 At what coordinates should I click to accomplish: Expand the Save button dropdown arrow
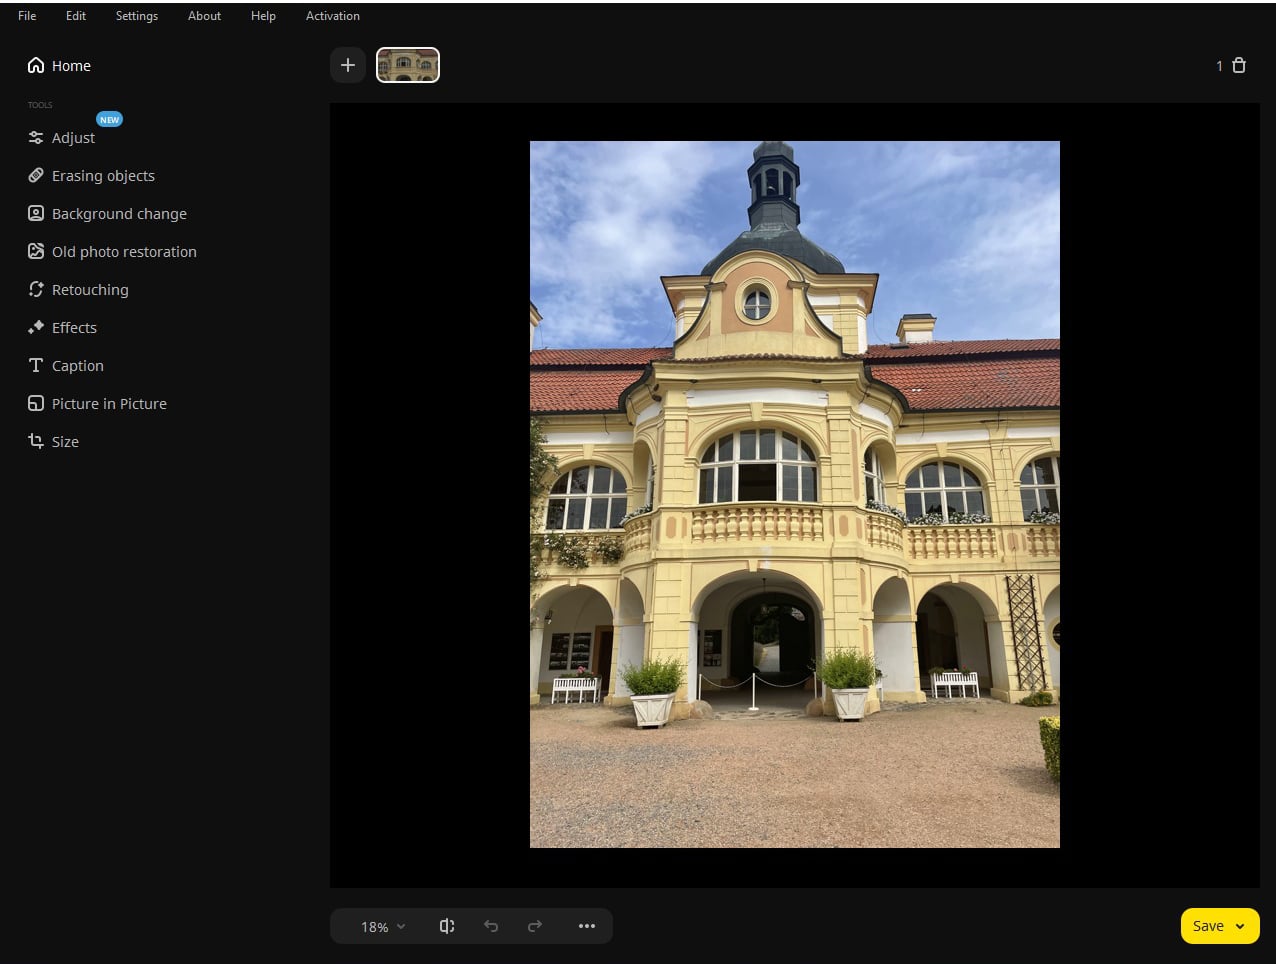1238,926
